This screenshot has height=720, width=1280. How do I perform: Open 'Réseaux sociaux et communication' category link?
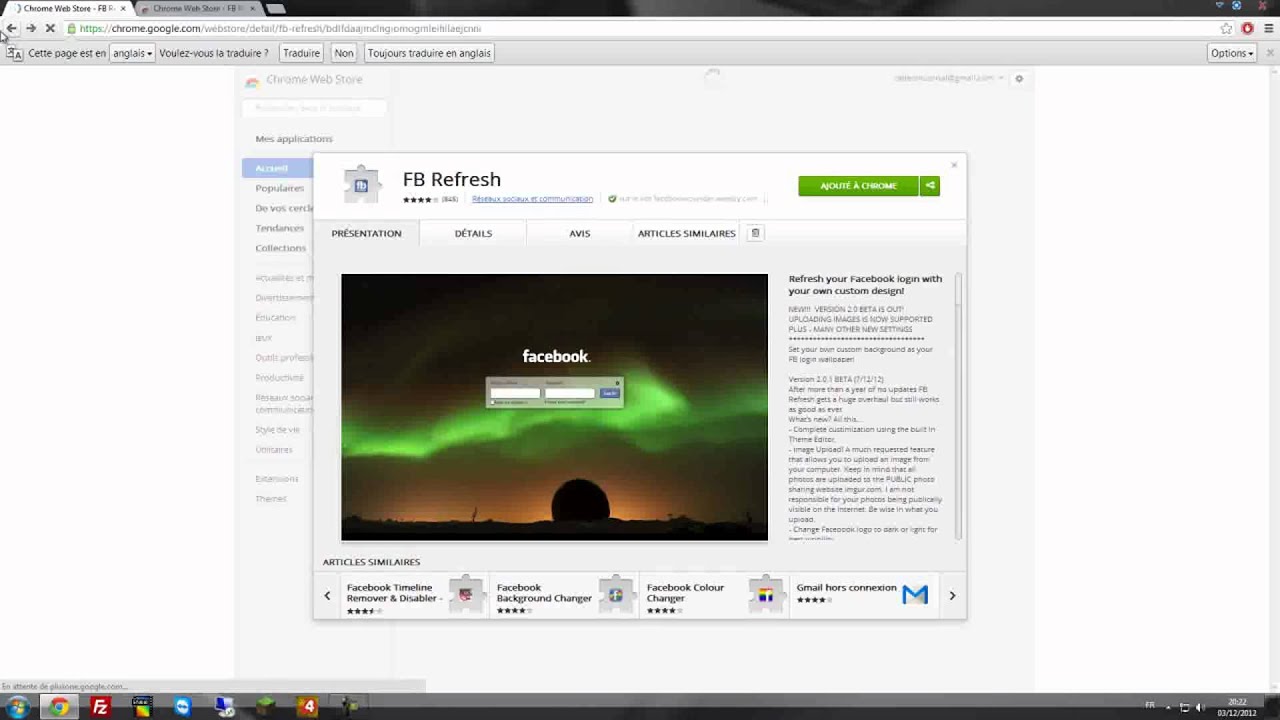(532, 199)
